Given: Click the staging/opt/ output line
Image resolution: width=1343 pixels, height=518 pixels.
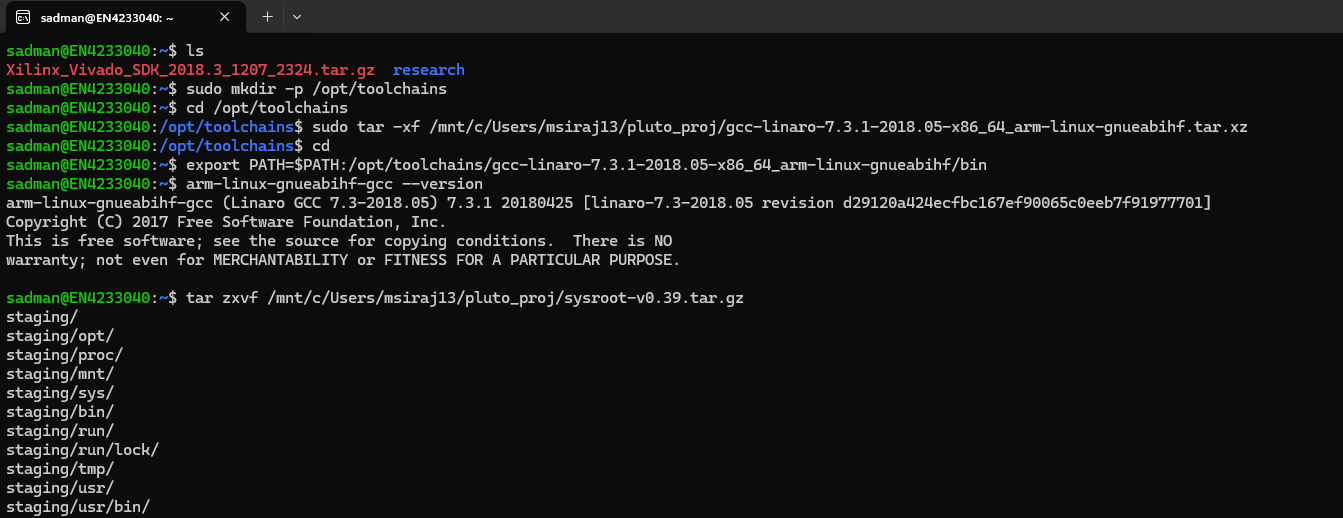Looking at the screenshot, I should click(60, 336).
